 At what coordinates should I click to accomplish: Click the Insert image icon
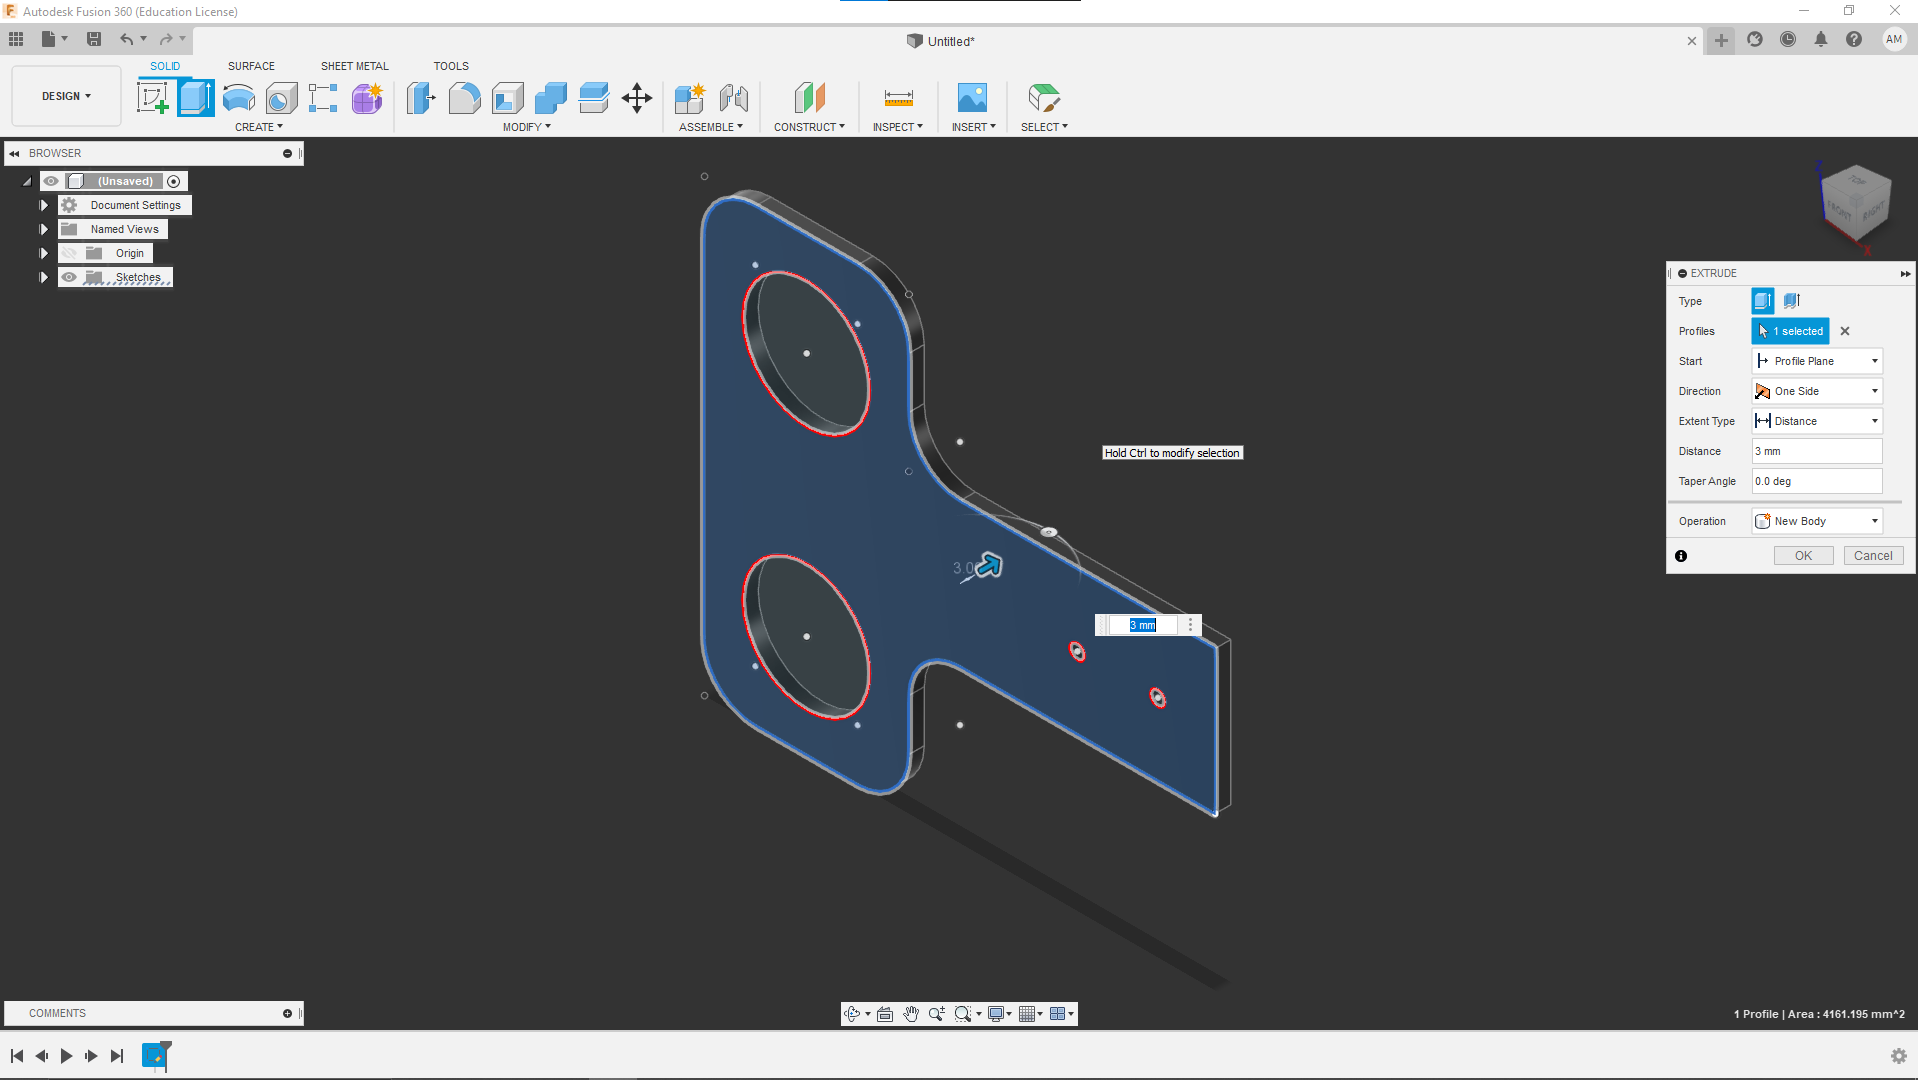(971, 98)
